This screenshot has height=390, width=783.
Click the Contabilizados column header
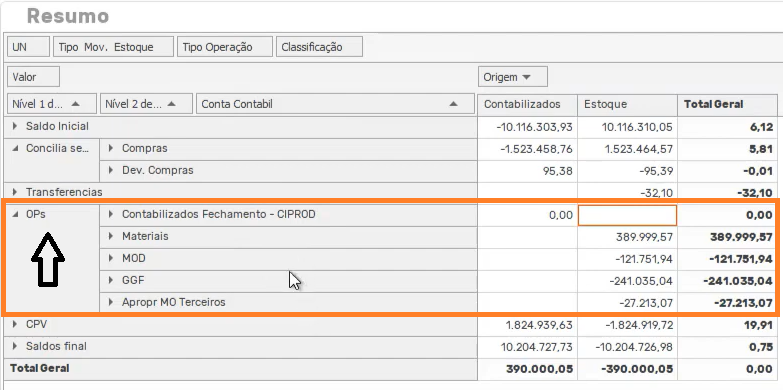pos(527,104)
